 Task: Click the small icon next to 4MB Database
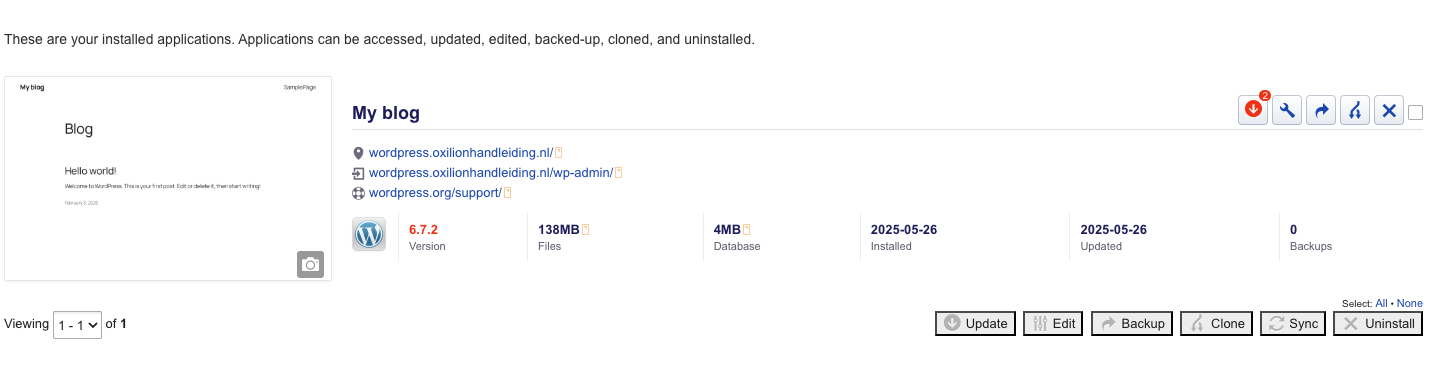[746, 230]
